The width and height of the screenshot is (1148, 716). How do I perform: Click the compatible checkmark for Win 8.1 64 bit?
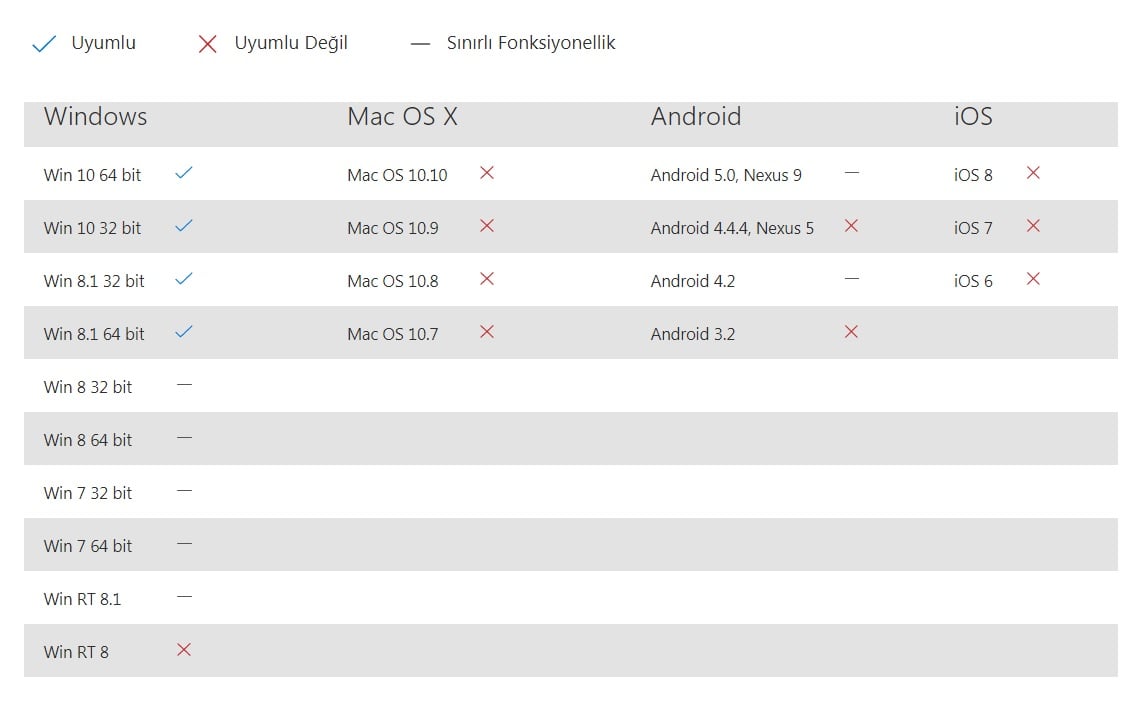click(184, 332)
